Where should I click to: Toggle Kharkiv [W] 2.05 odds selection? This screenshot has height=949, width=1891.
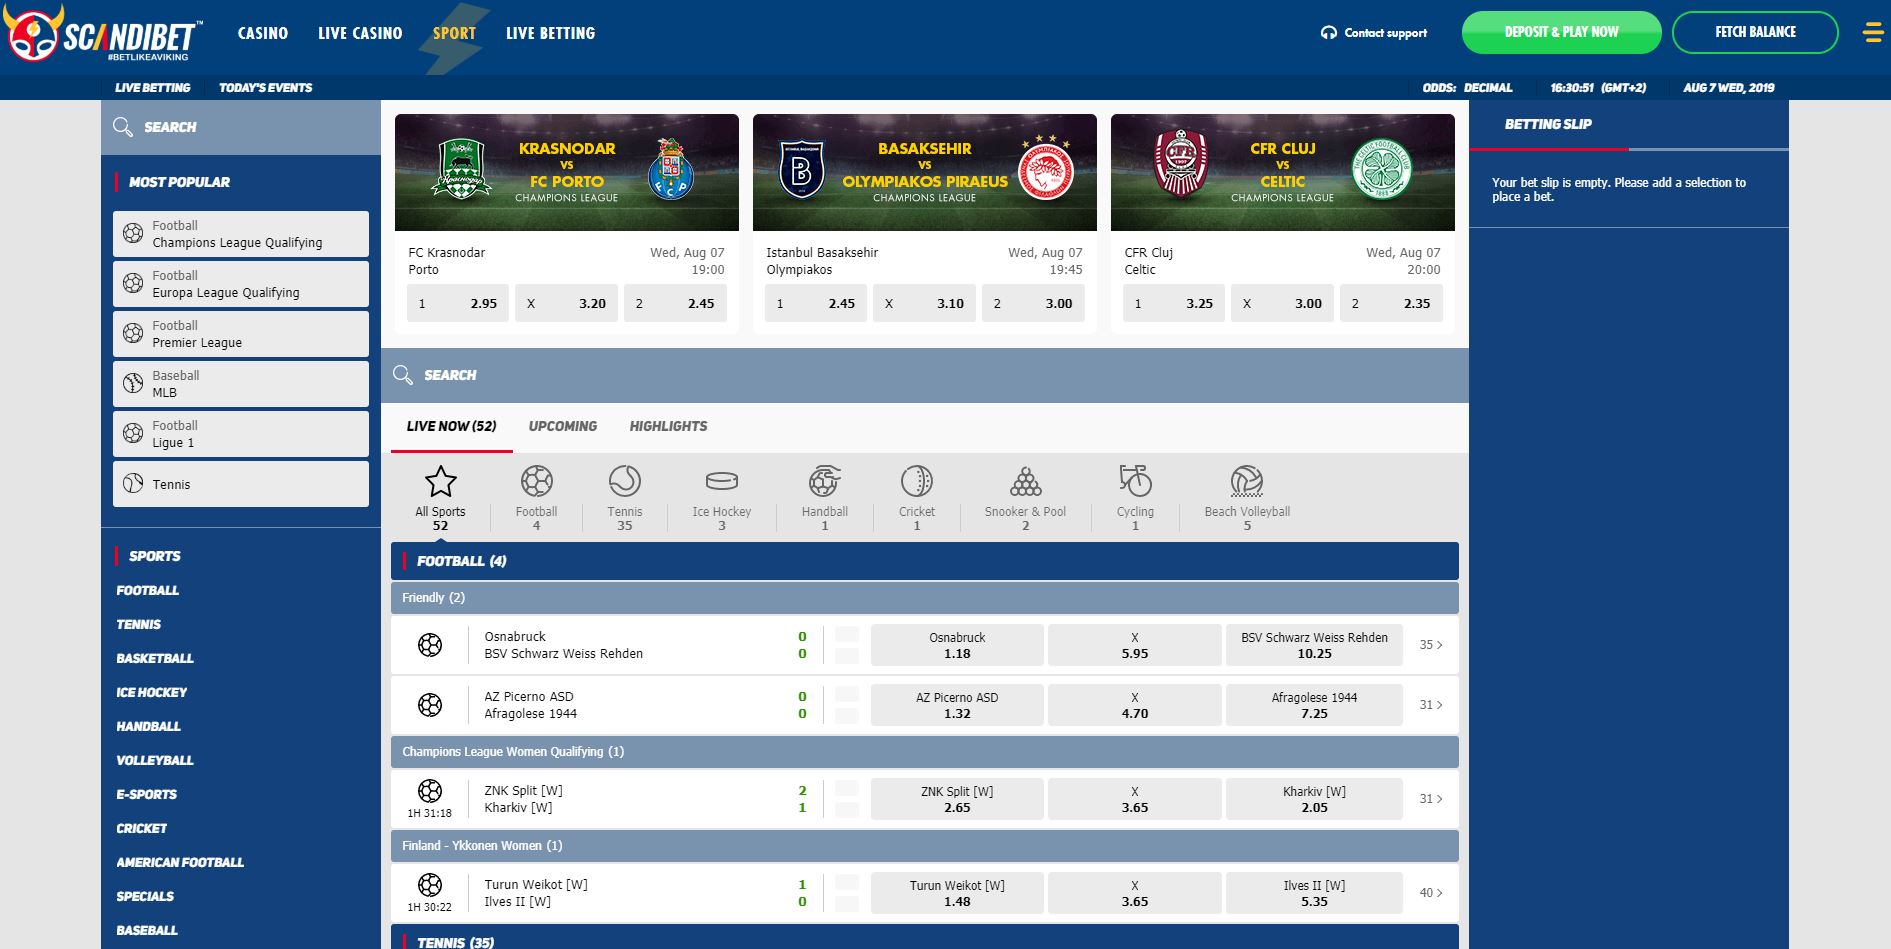1314,799
